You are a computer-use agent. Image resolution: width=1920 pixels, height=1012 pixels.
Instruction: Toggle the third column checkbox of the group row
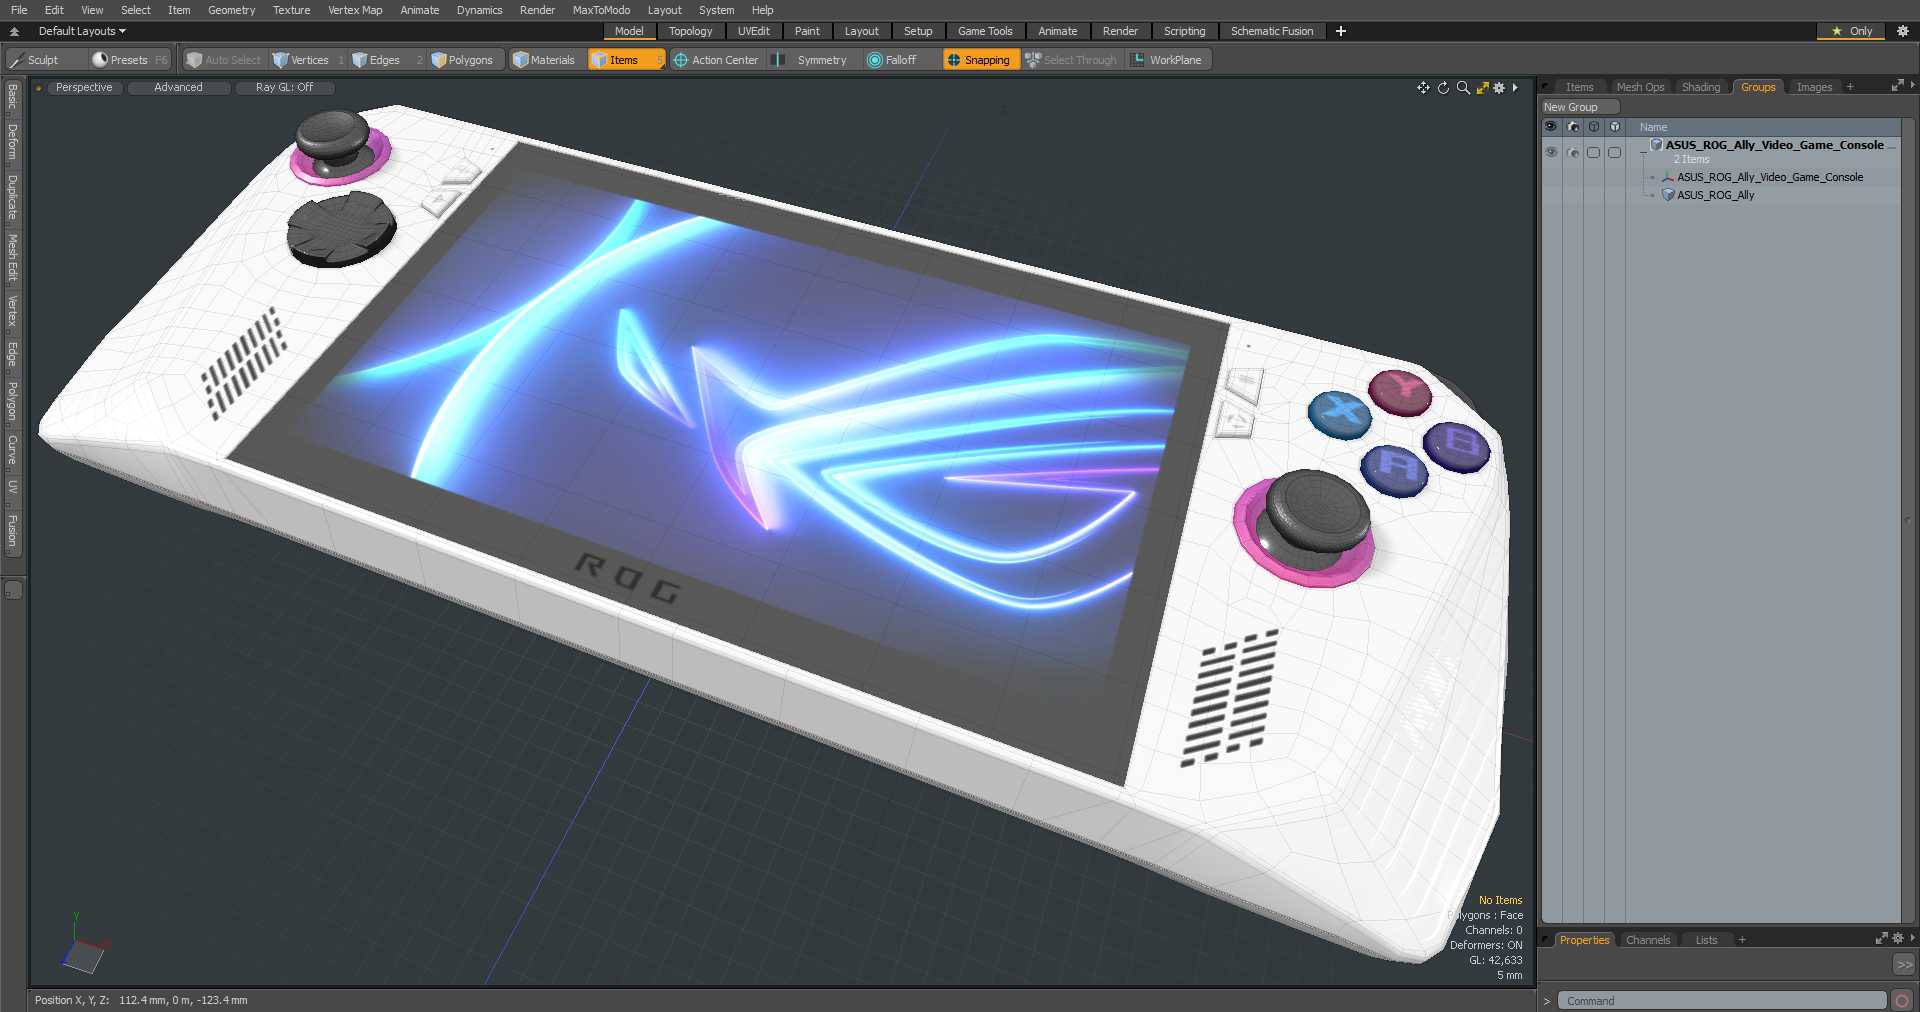click(1594, 153)
